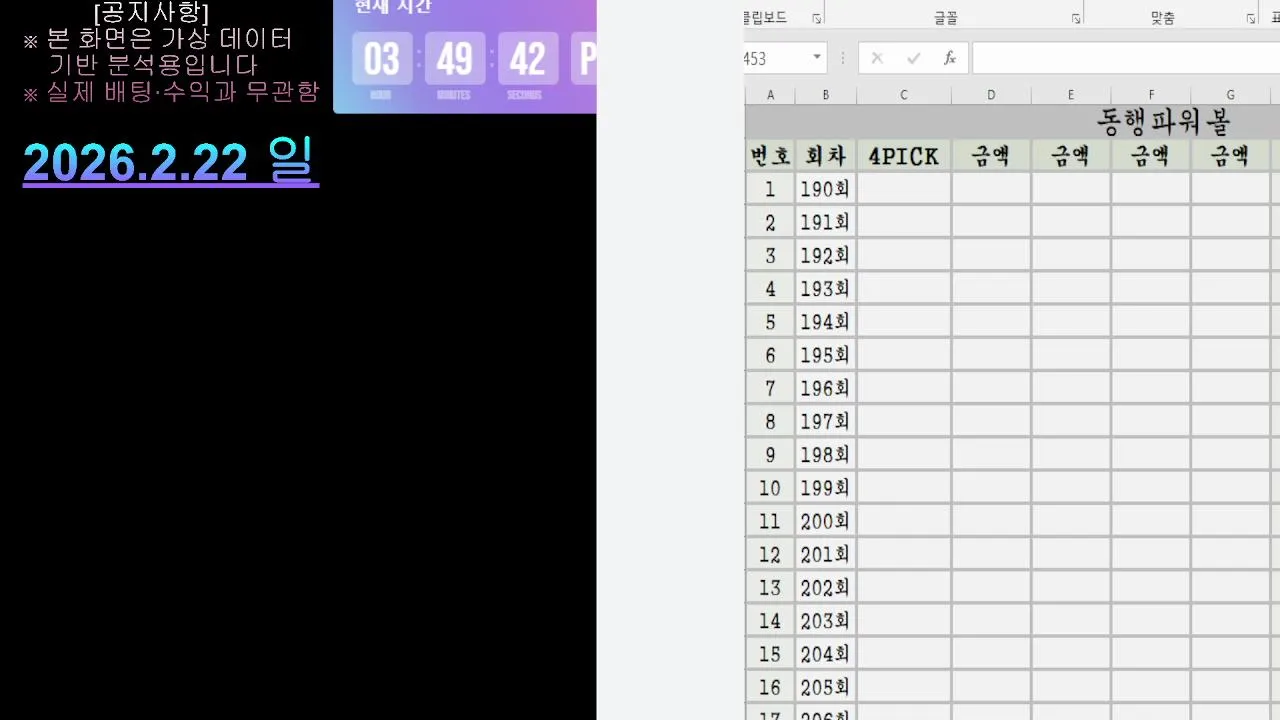1280x720 pixels.
Task: Click the [공지사항] notice heading
Action: [151, 12]
